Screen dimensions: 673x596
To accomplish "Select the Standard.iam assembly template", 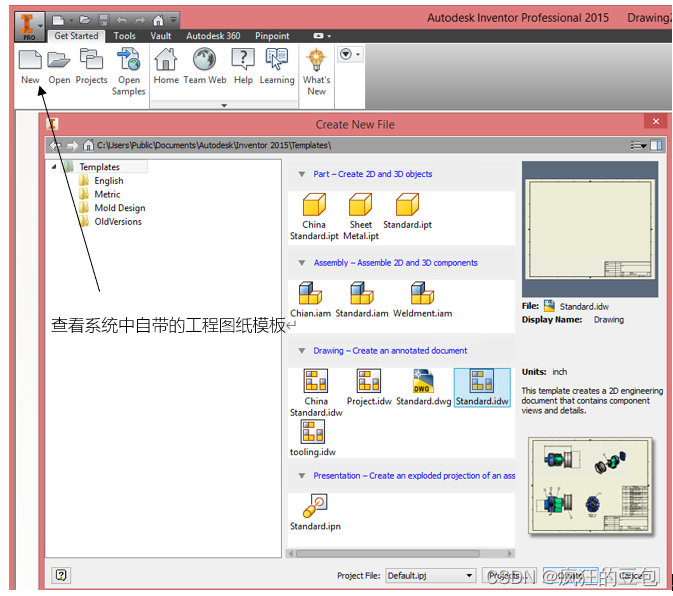I will pos(362,300).
